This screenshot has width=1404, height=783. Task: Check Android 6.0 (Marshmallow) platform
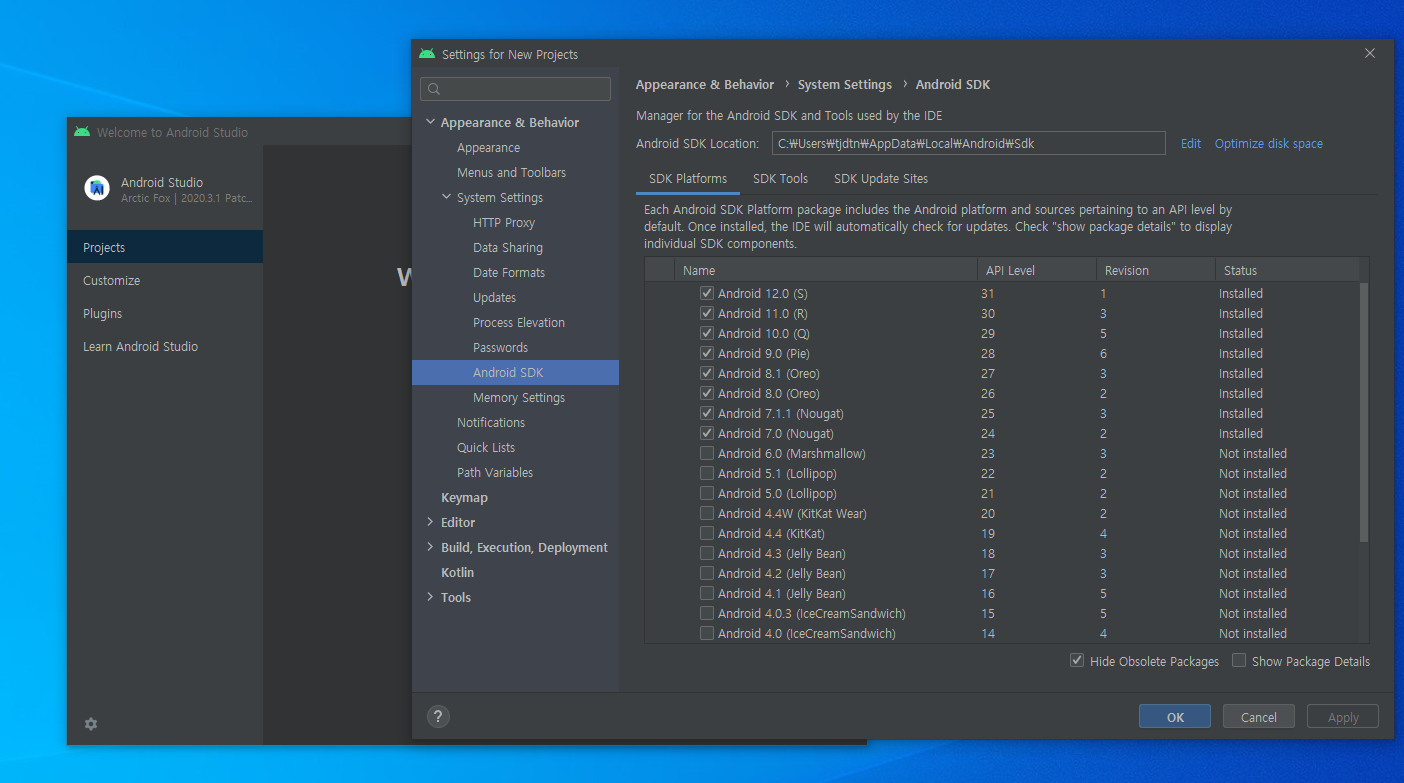click(707, 453)
